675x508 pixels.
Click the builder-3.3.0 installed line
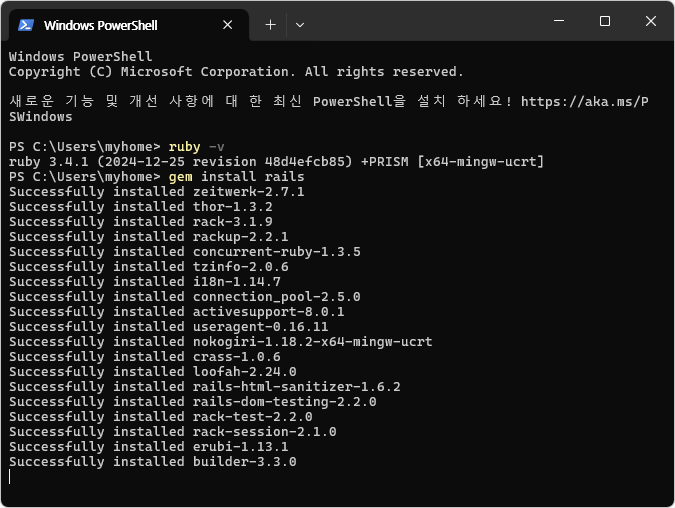click(152, 462)
